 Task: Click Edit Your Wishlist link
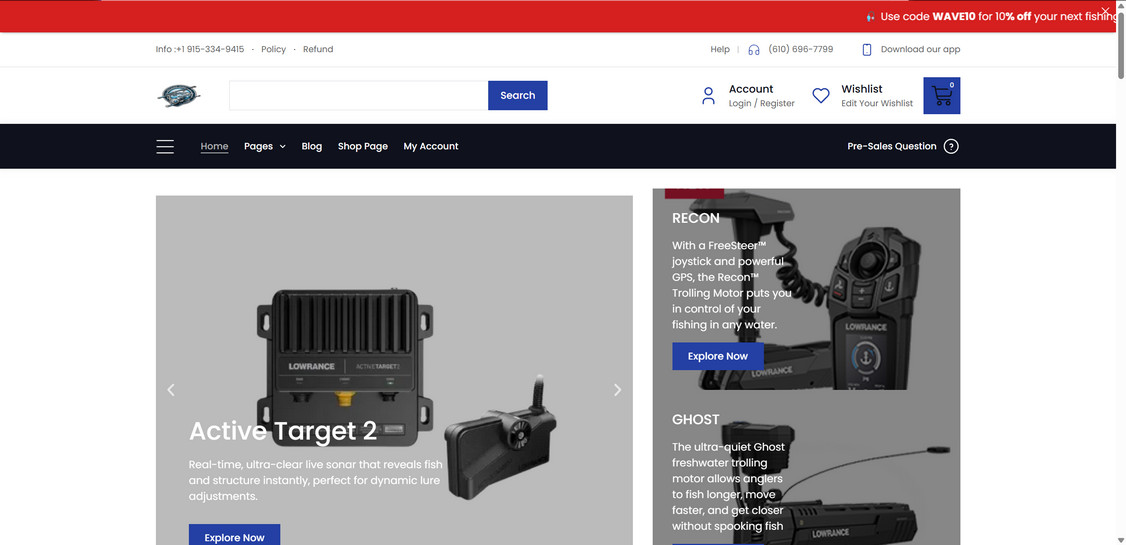click(878, 103)
